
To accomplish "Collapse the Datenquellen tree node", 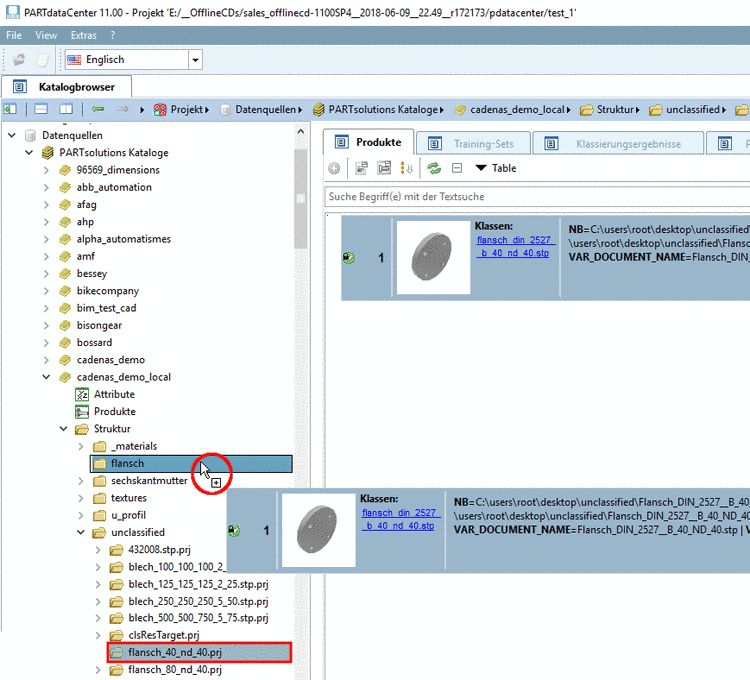I will 12,135.
